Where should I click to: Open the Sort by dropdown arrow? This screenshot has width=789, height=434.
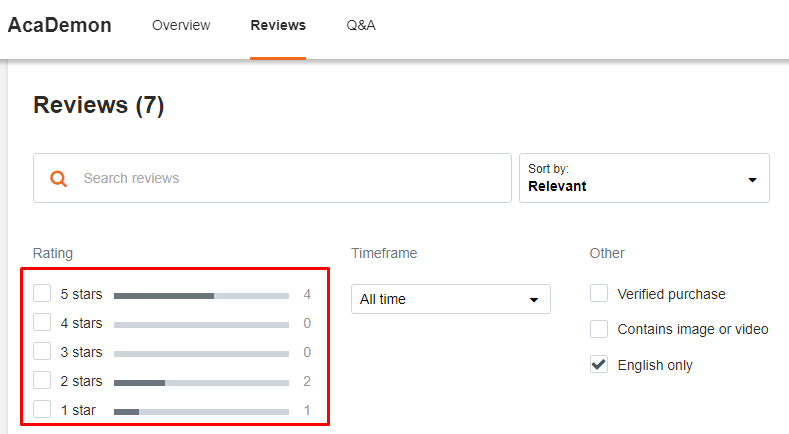752,180
